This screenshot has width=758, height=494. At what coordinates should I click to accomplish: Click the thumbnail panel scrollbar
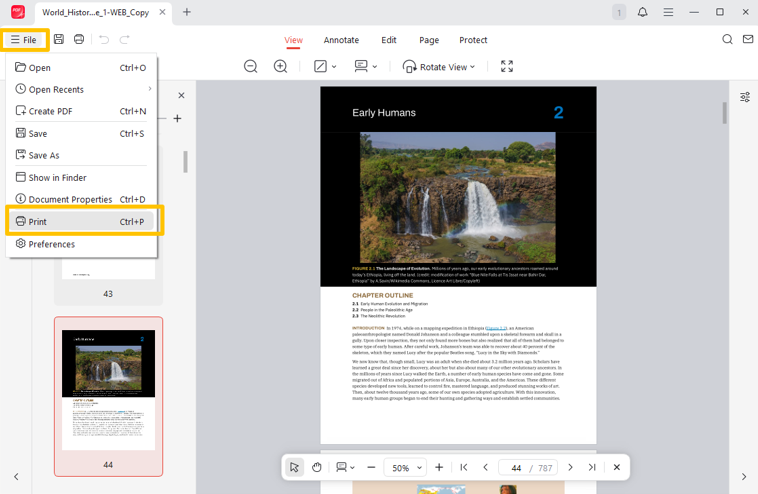185,162
